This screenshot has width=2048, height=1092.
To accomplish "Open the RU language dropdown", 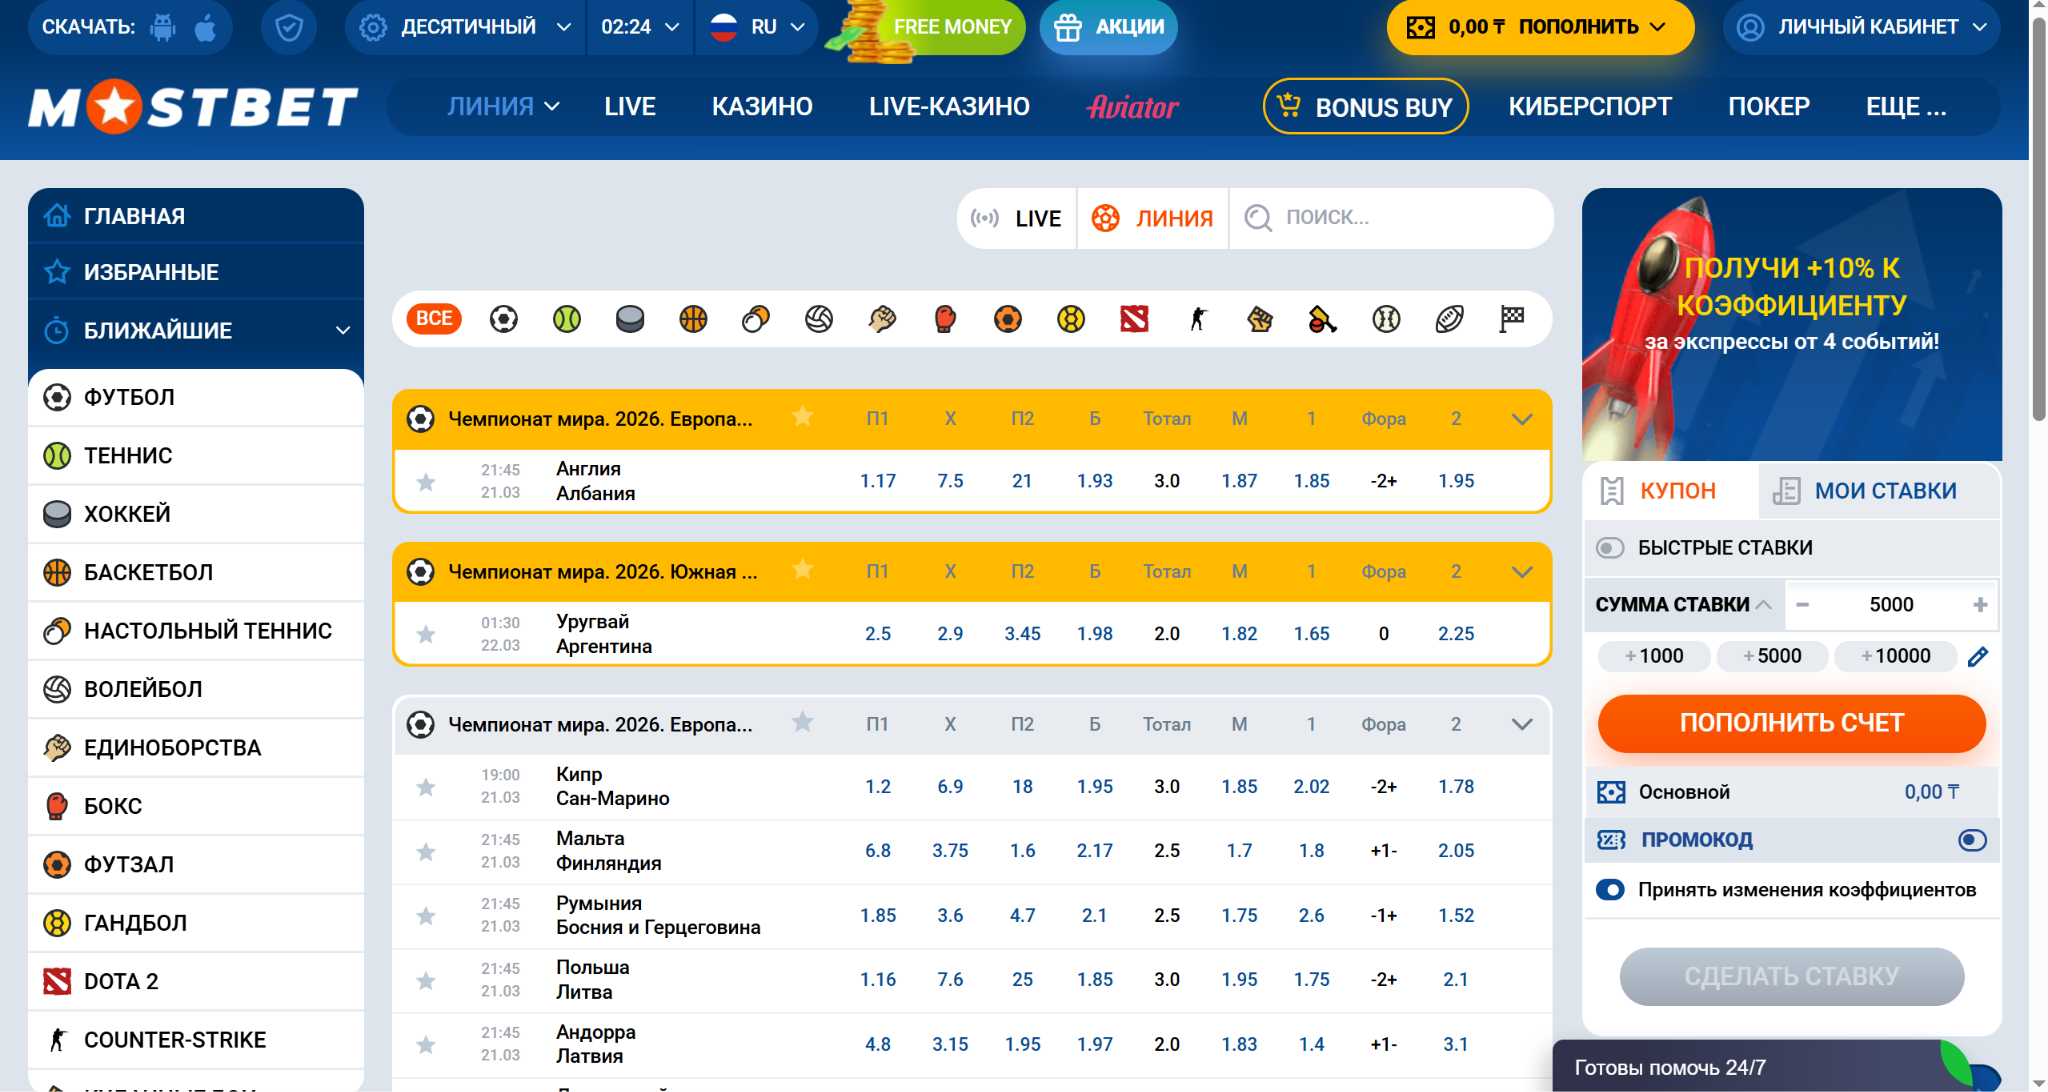I will [x=757, y=27].
